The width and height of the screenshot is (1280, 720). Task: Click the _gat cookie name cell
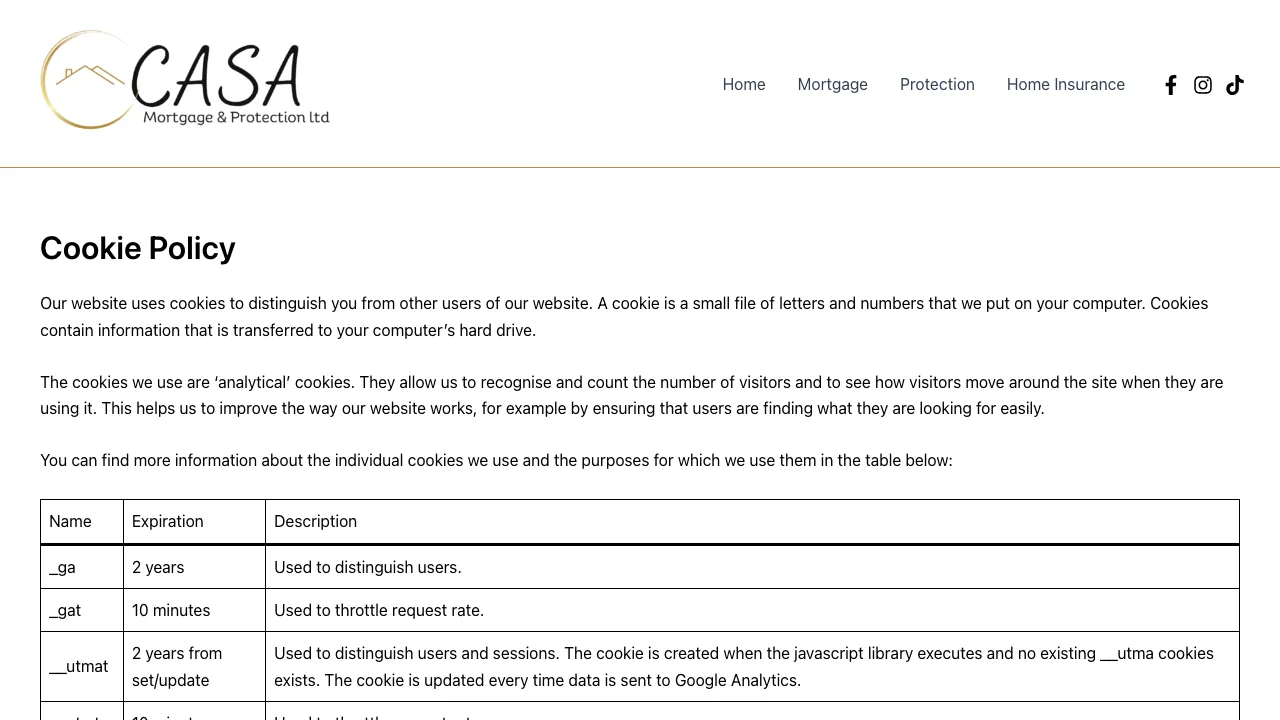tap(65, 610)
